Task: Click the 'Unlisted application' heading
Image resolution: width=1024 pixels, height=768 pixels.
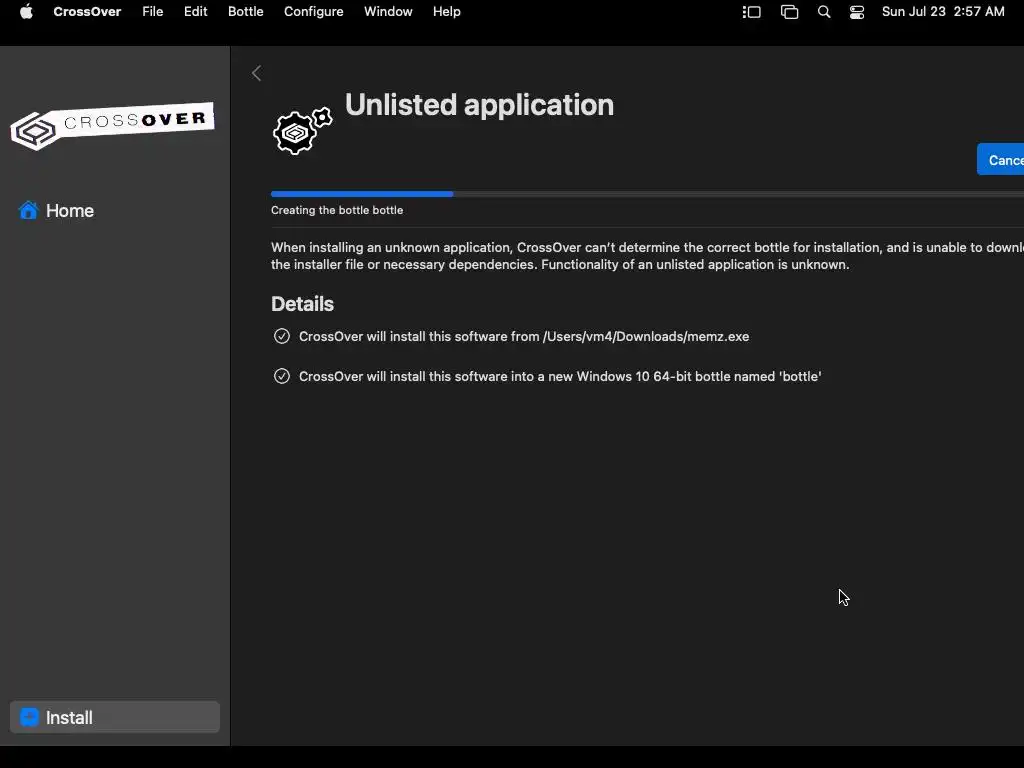Action: point(479,104)
